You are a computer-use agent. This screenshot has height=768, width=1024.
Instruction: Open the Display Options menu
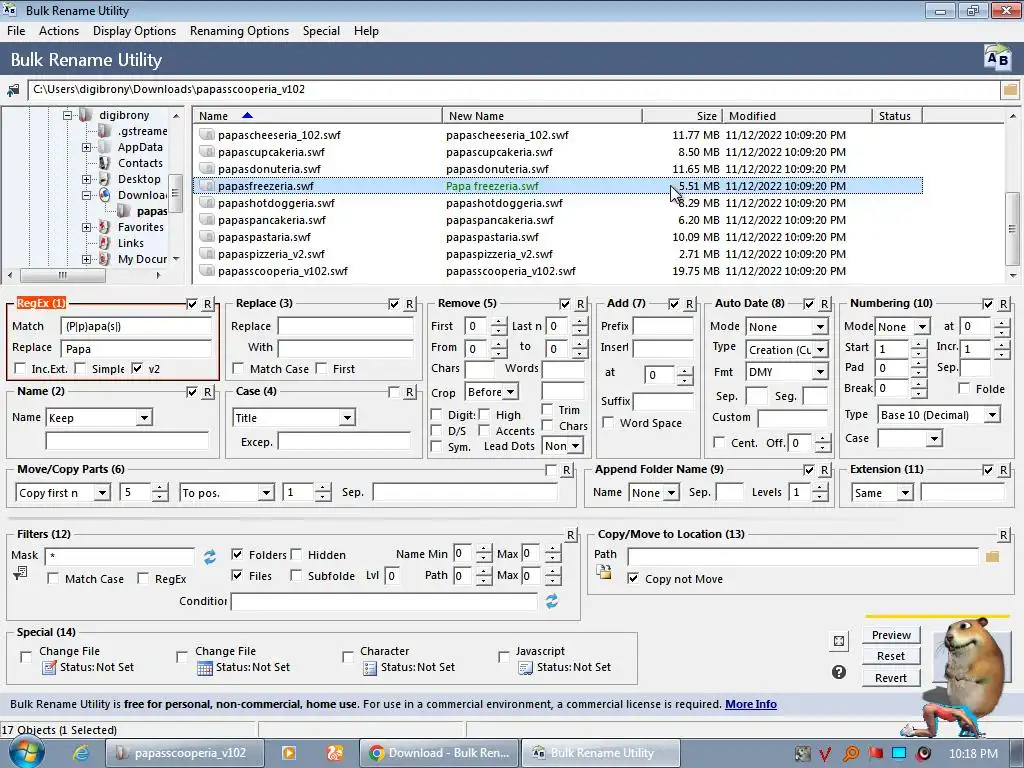[135, 31]
